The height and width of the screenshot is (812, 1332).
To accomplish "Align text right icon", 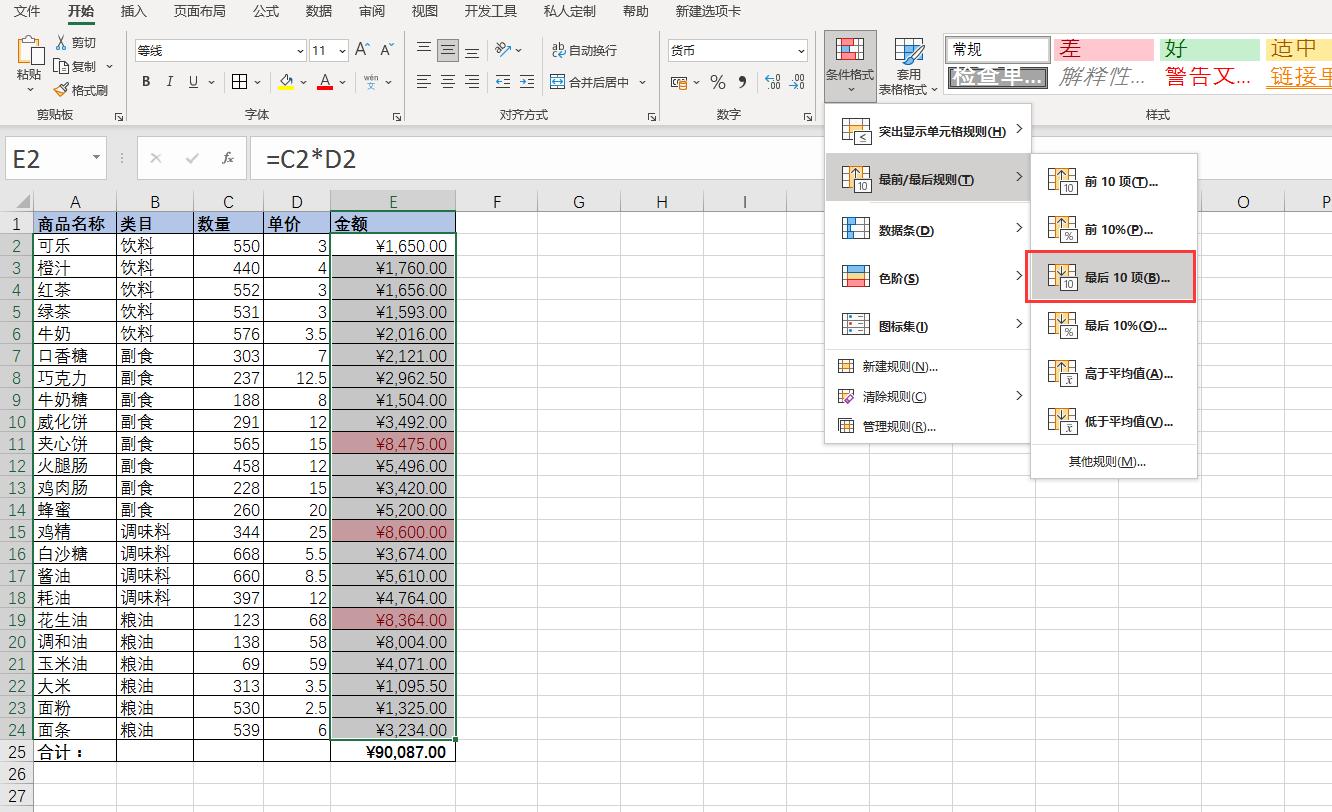I will (x=472, y=82).
